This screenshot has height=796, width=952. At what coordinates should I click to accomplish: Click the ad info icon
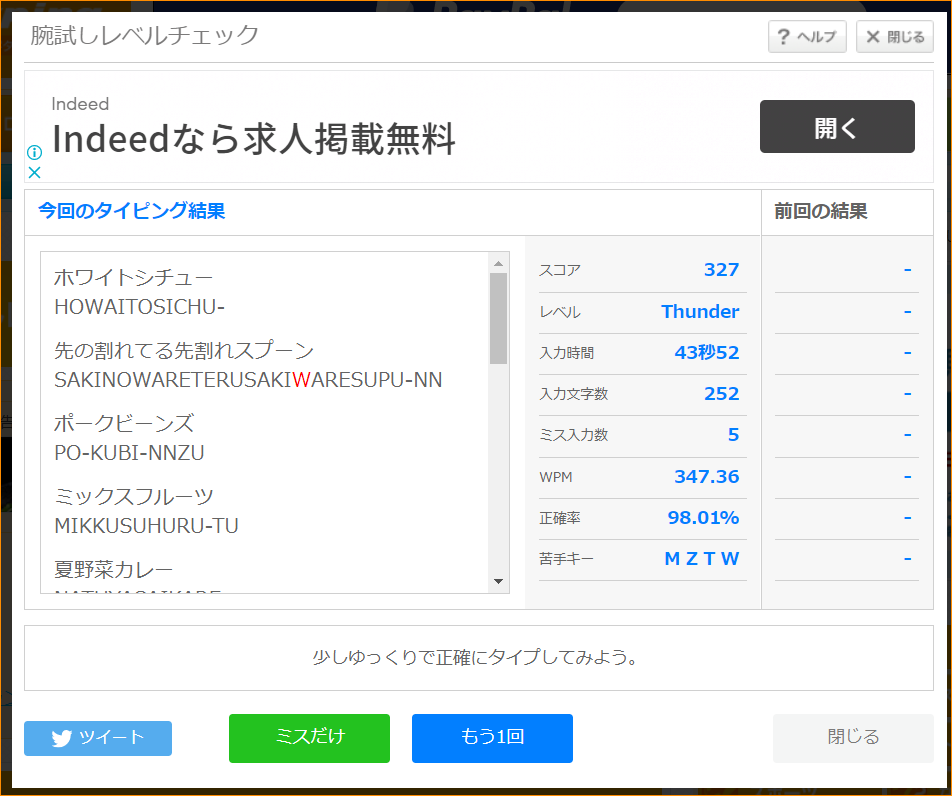(x=35, y=152)
